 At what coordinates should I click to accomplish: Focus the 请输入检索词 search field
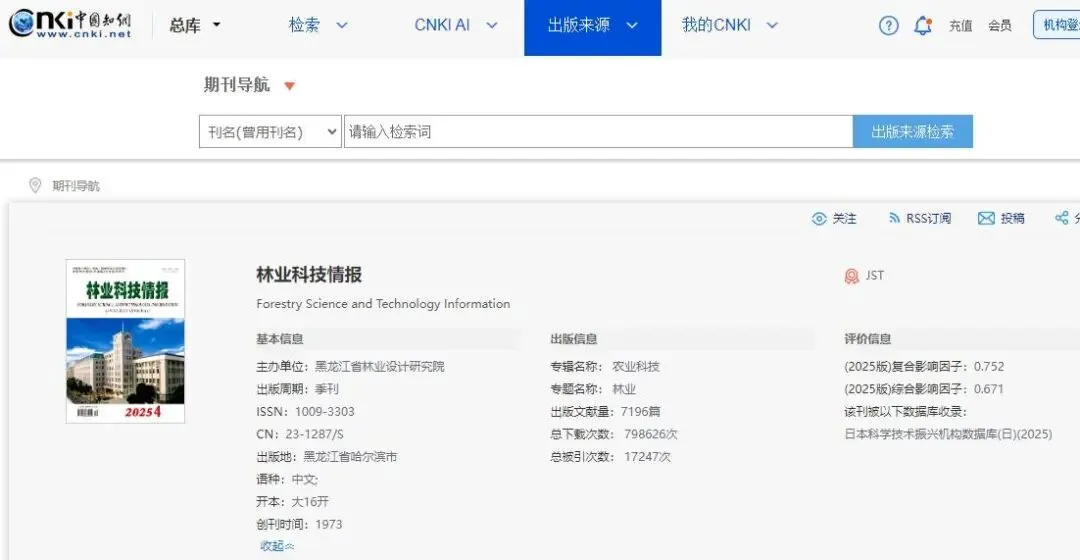point(598,132)
